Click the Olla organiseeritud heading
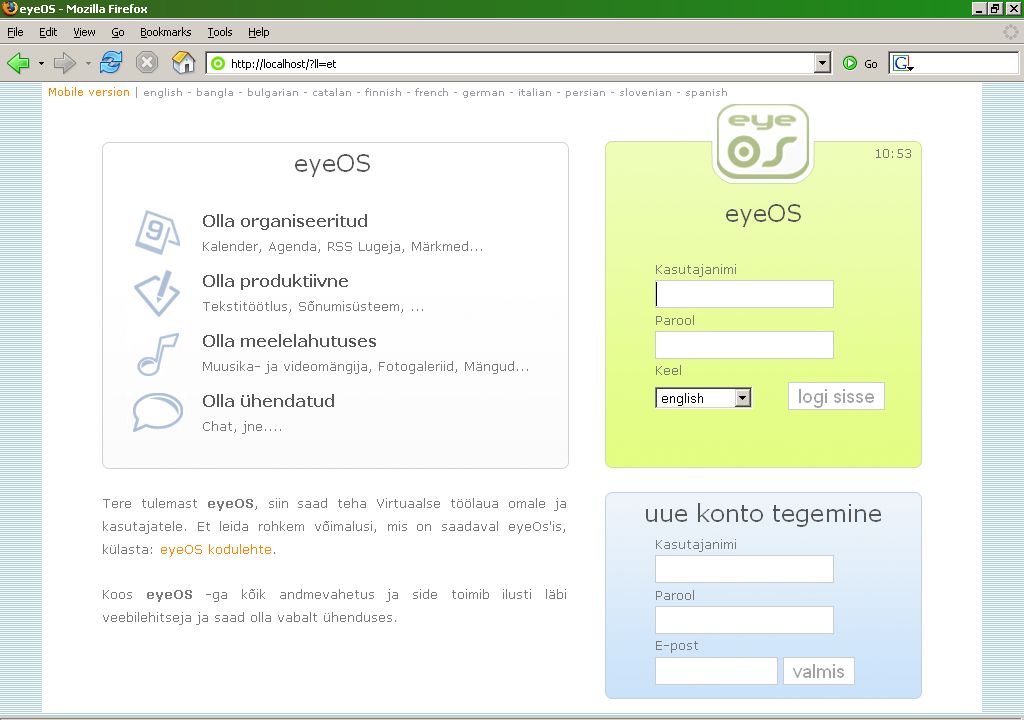The image size is (1024, 720). point(285,221)
